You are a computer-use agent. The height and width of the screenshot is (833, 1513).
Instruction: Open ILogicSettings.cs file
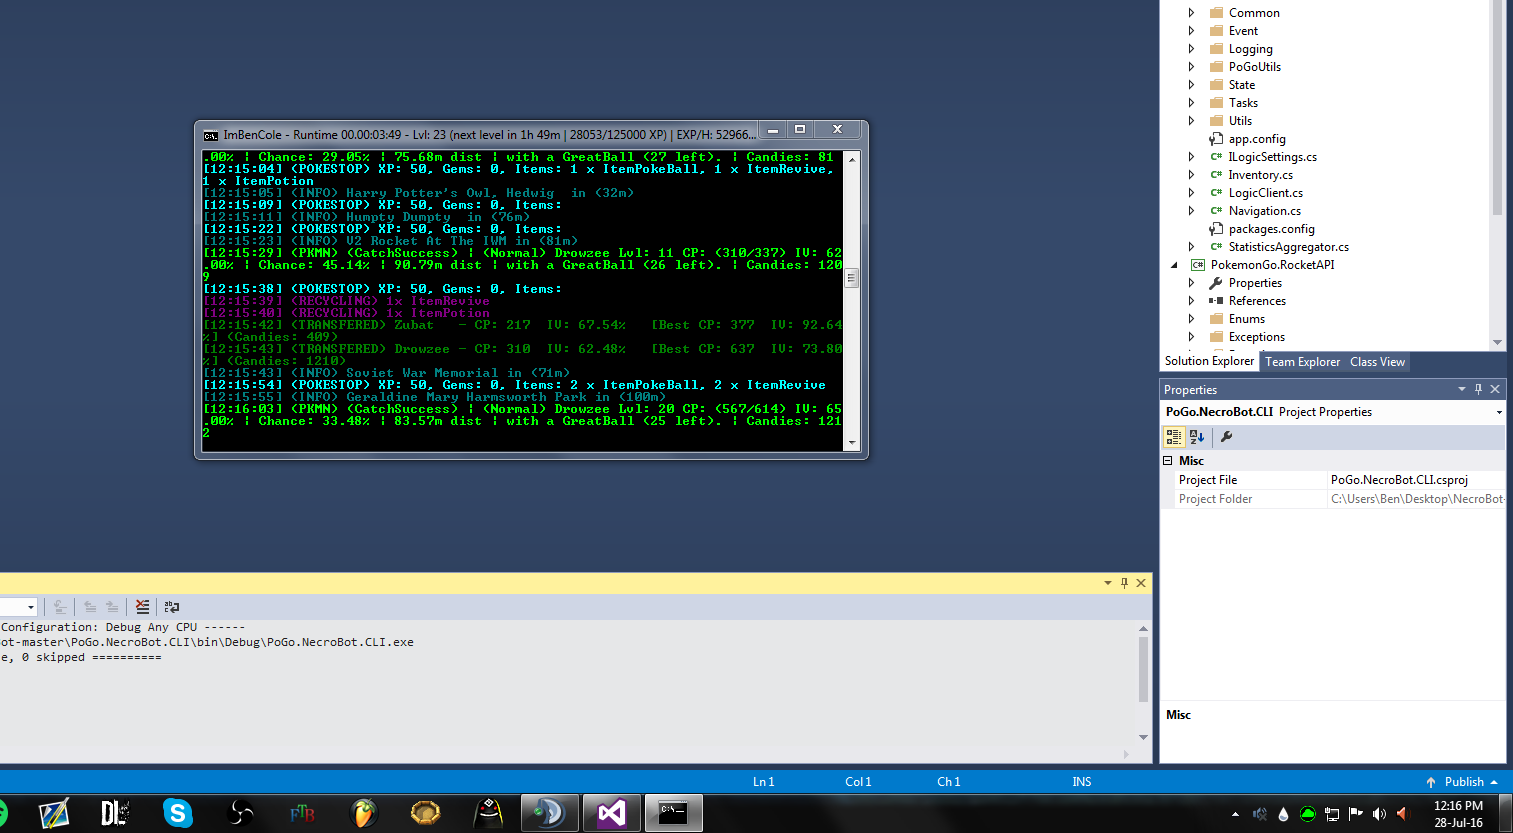1272,157
